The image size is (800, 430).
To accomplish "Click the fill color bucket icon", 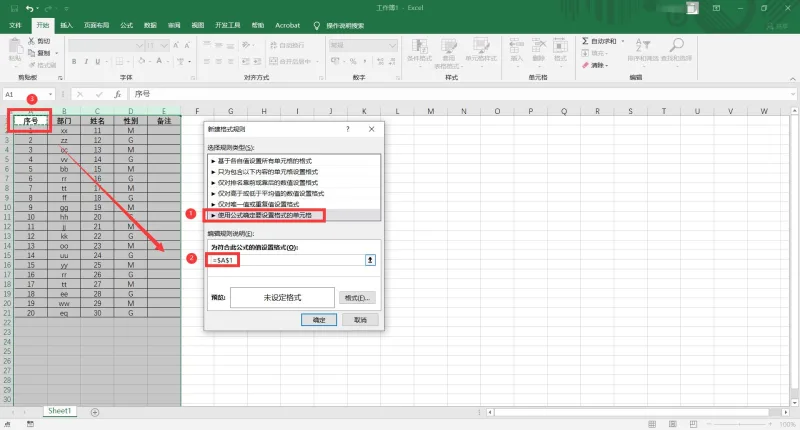I will pos(141,61).
